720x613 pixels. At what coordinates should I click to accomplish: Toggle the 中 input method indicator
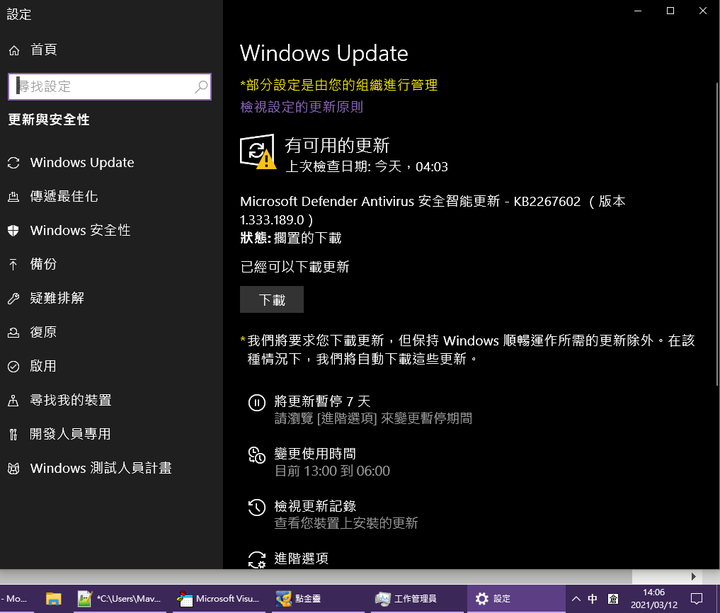point(593,599)
